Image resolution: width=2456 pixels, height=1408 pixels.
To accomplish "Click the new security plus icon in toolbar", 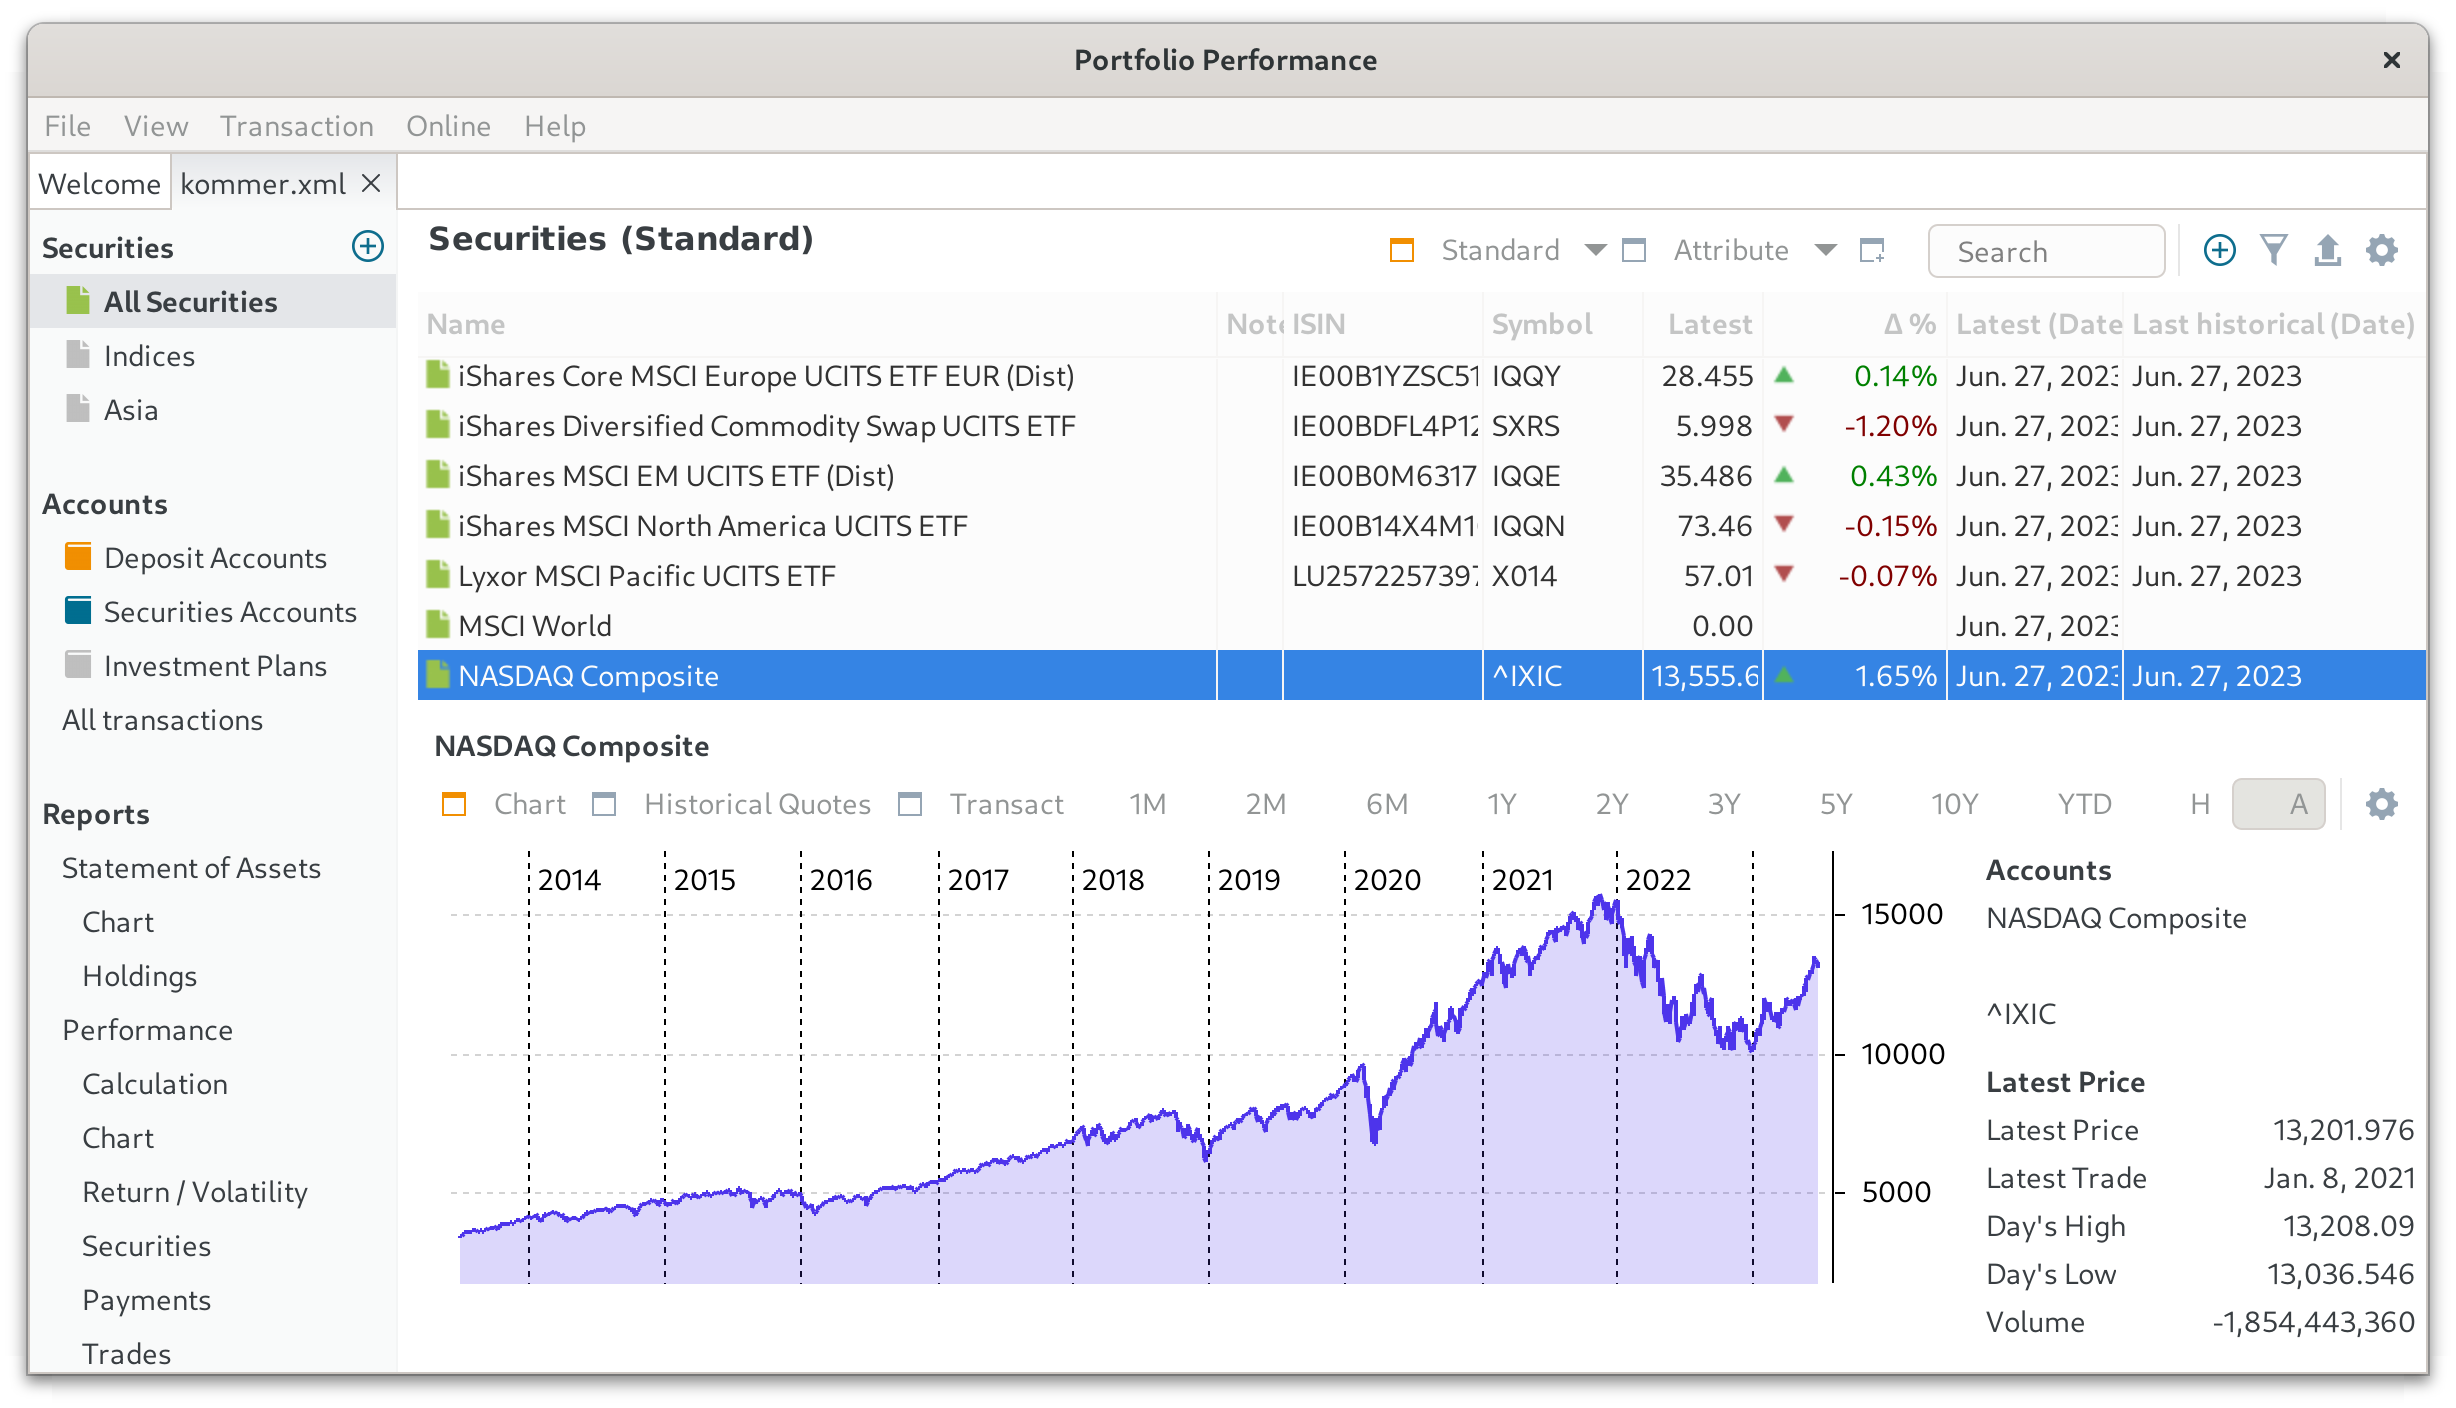I will [x=2219, y=250].
